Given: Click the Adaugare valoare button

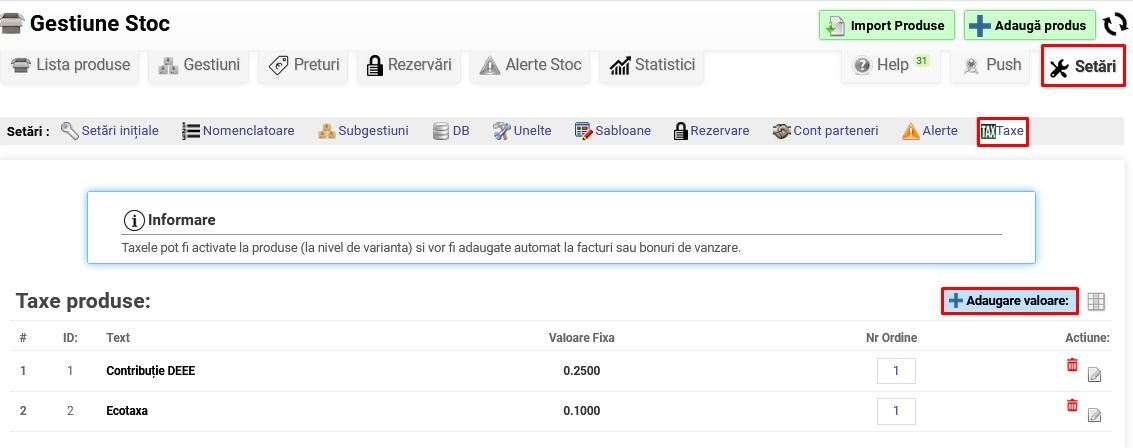Looking at the screenshot, I should pos(1009,301).
